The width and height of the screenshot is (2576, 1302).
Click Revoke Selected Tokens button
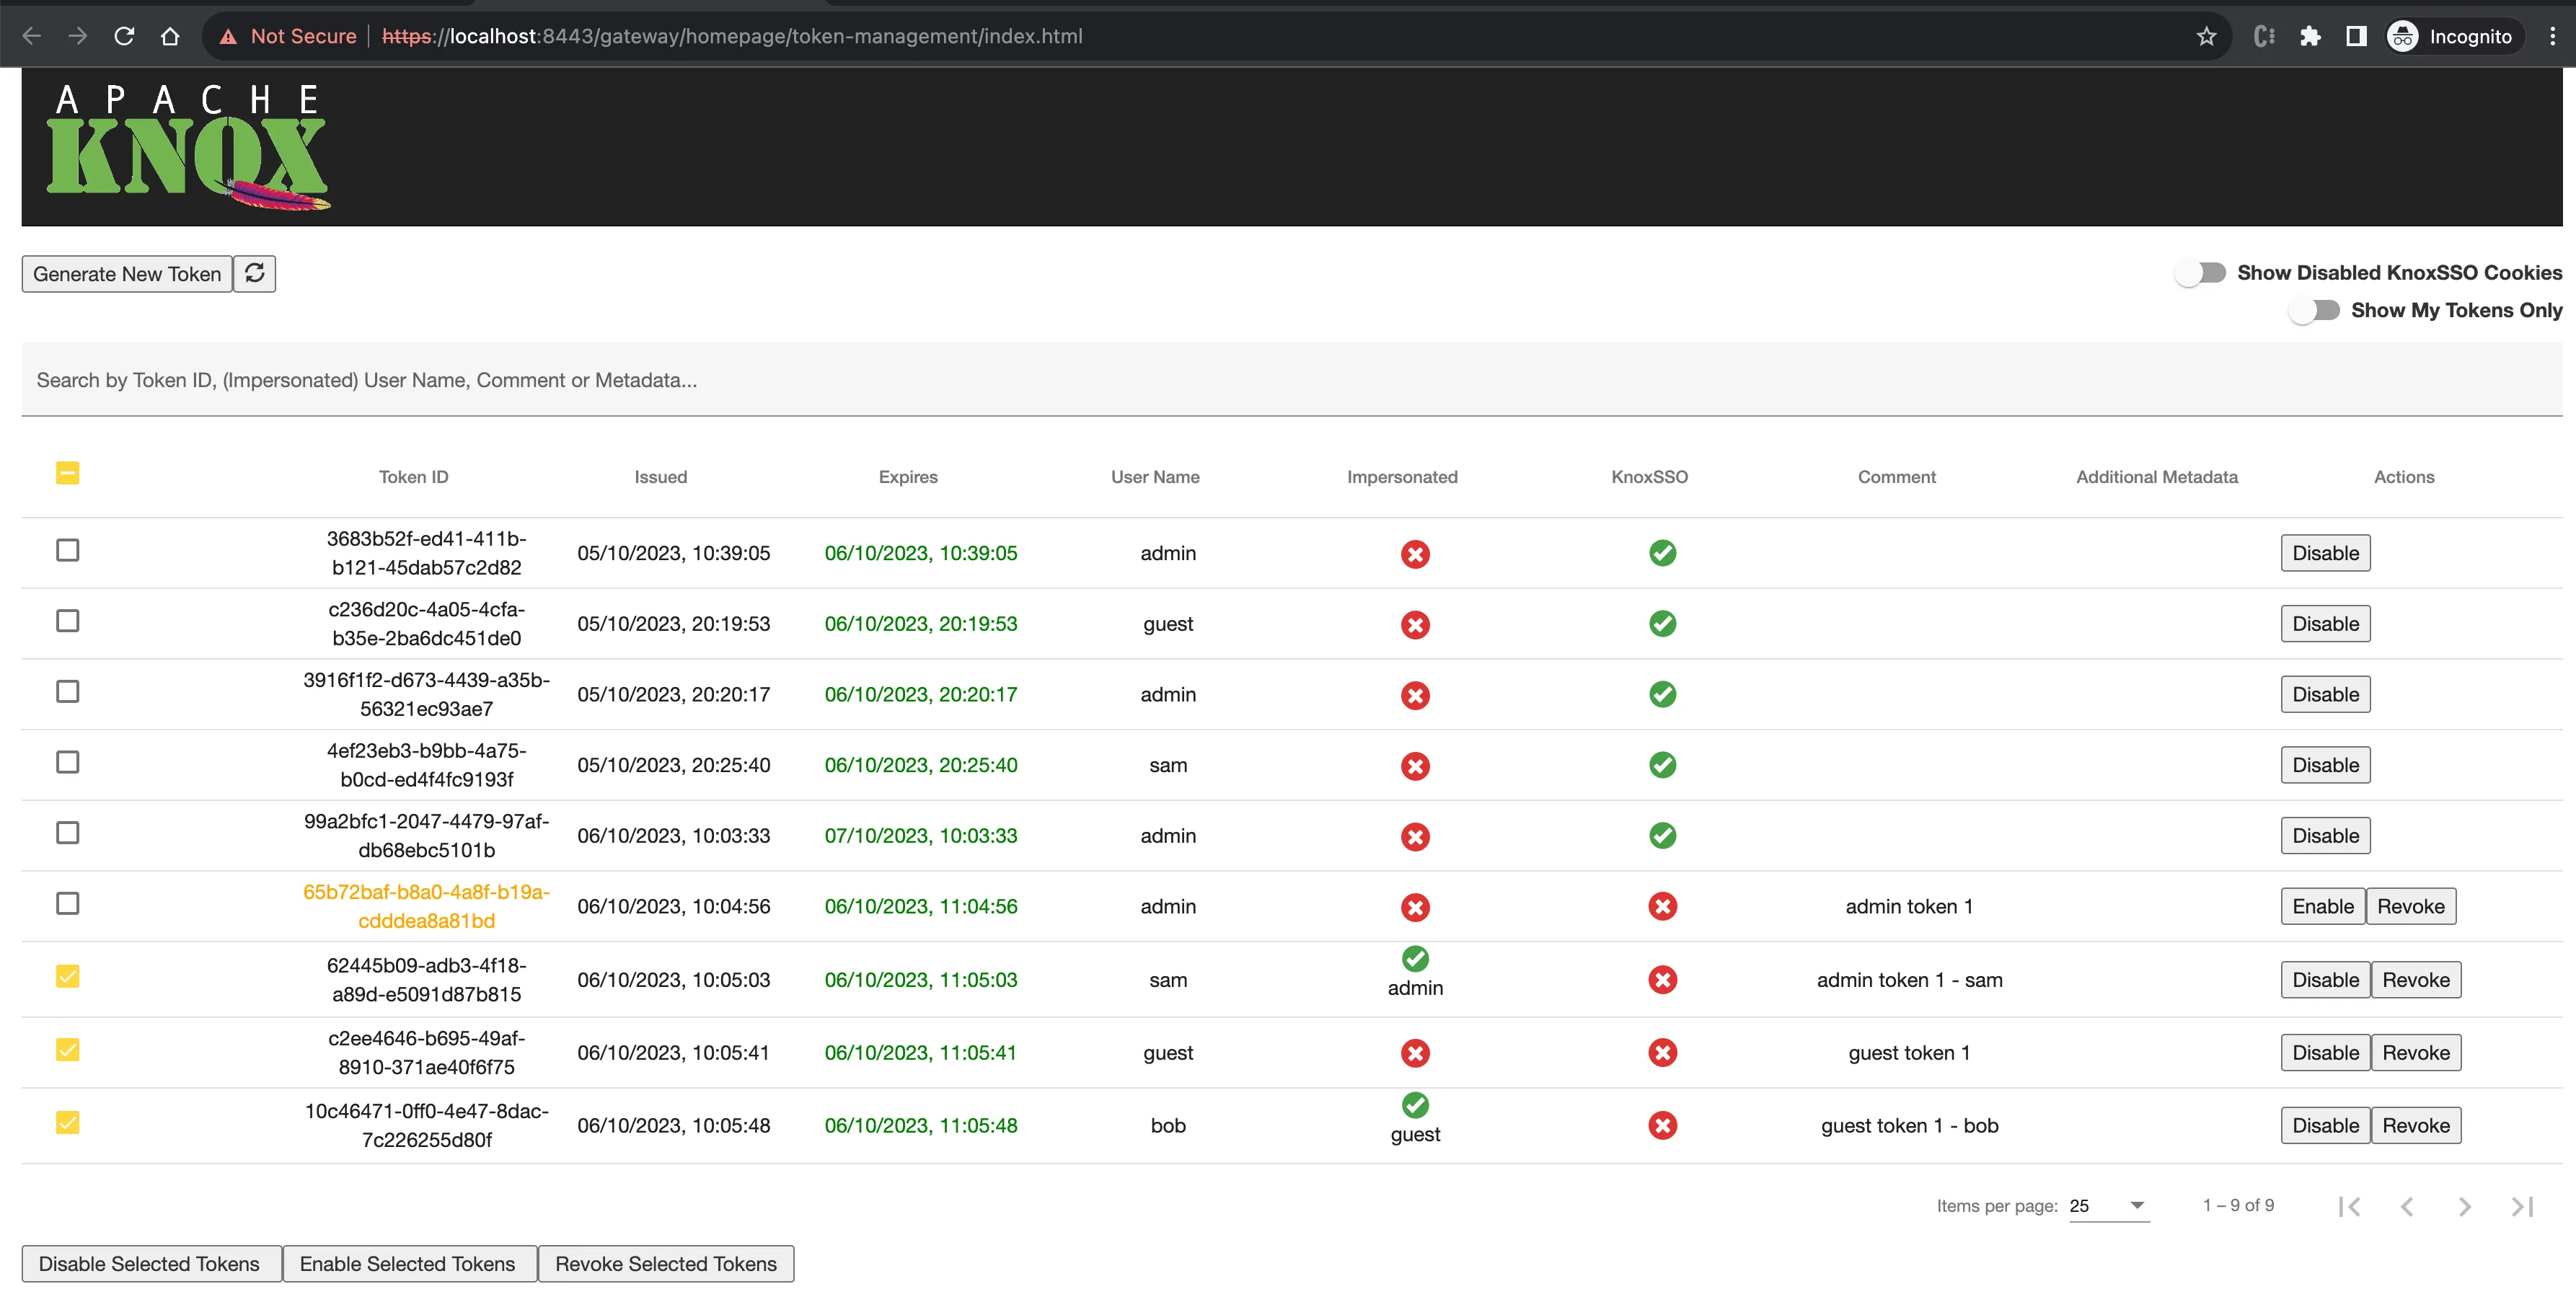coord(665,1263)
